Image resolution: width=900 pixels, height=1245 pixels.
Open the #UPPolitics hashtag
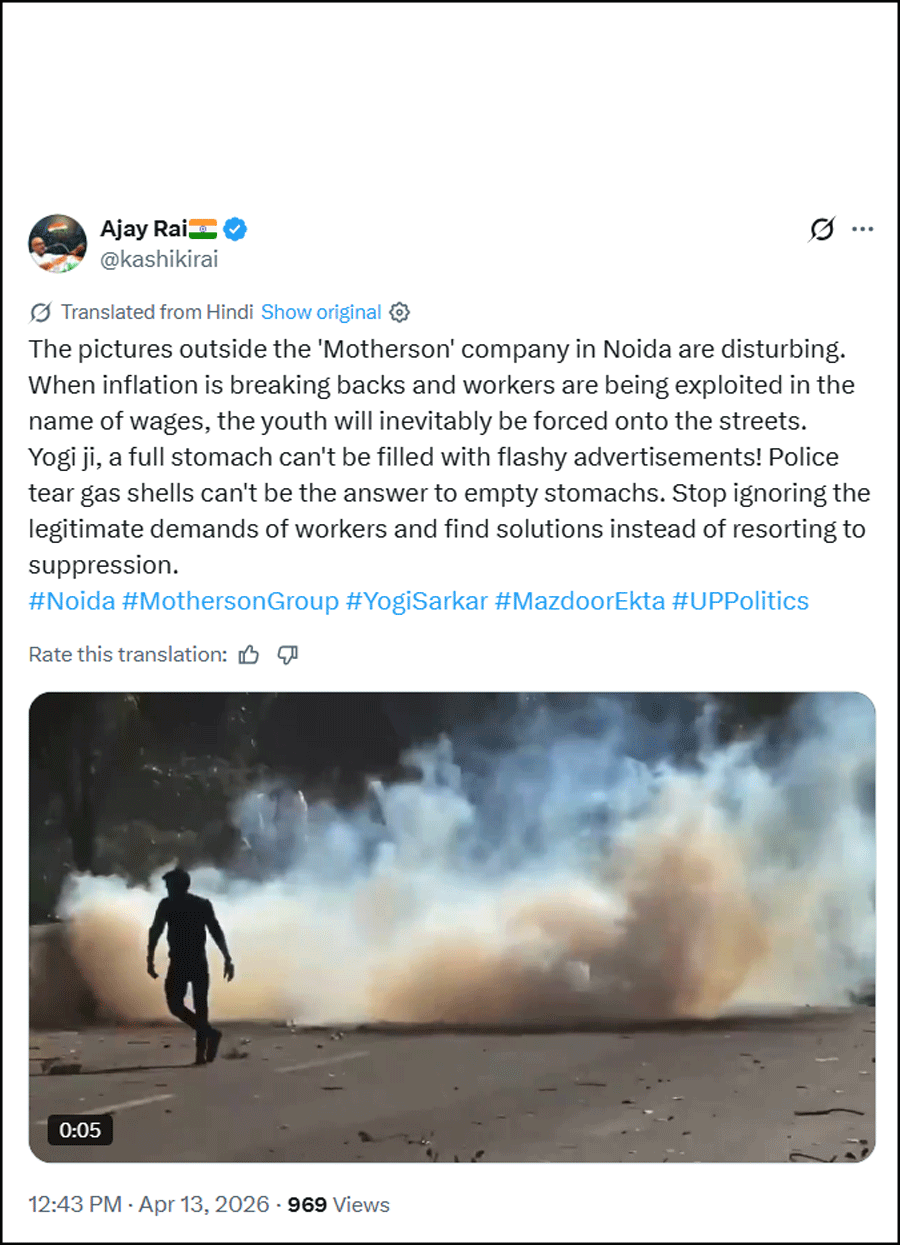click(x=740, y=601)
